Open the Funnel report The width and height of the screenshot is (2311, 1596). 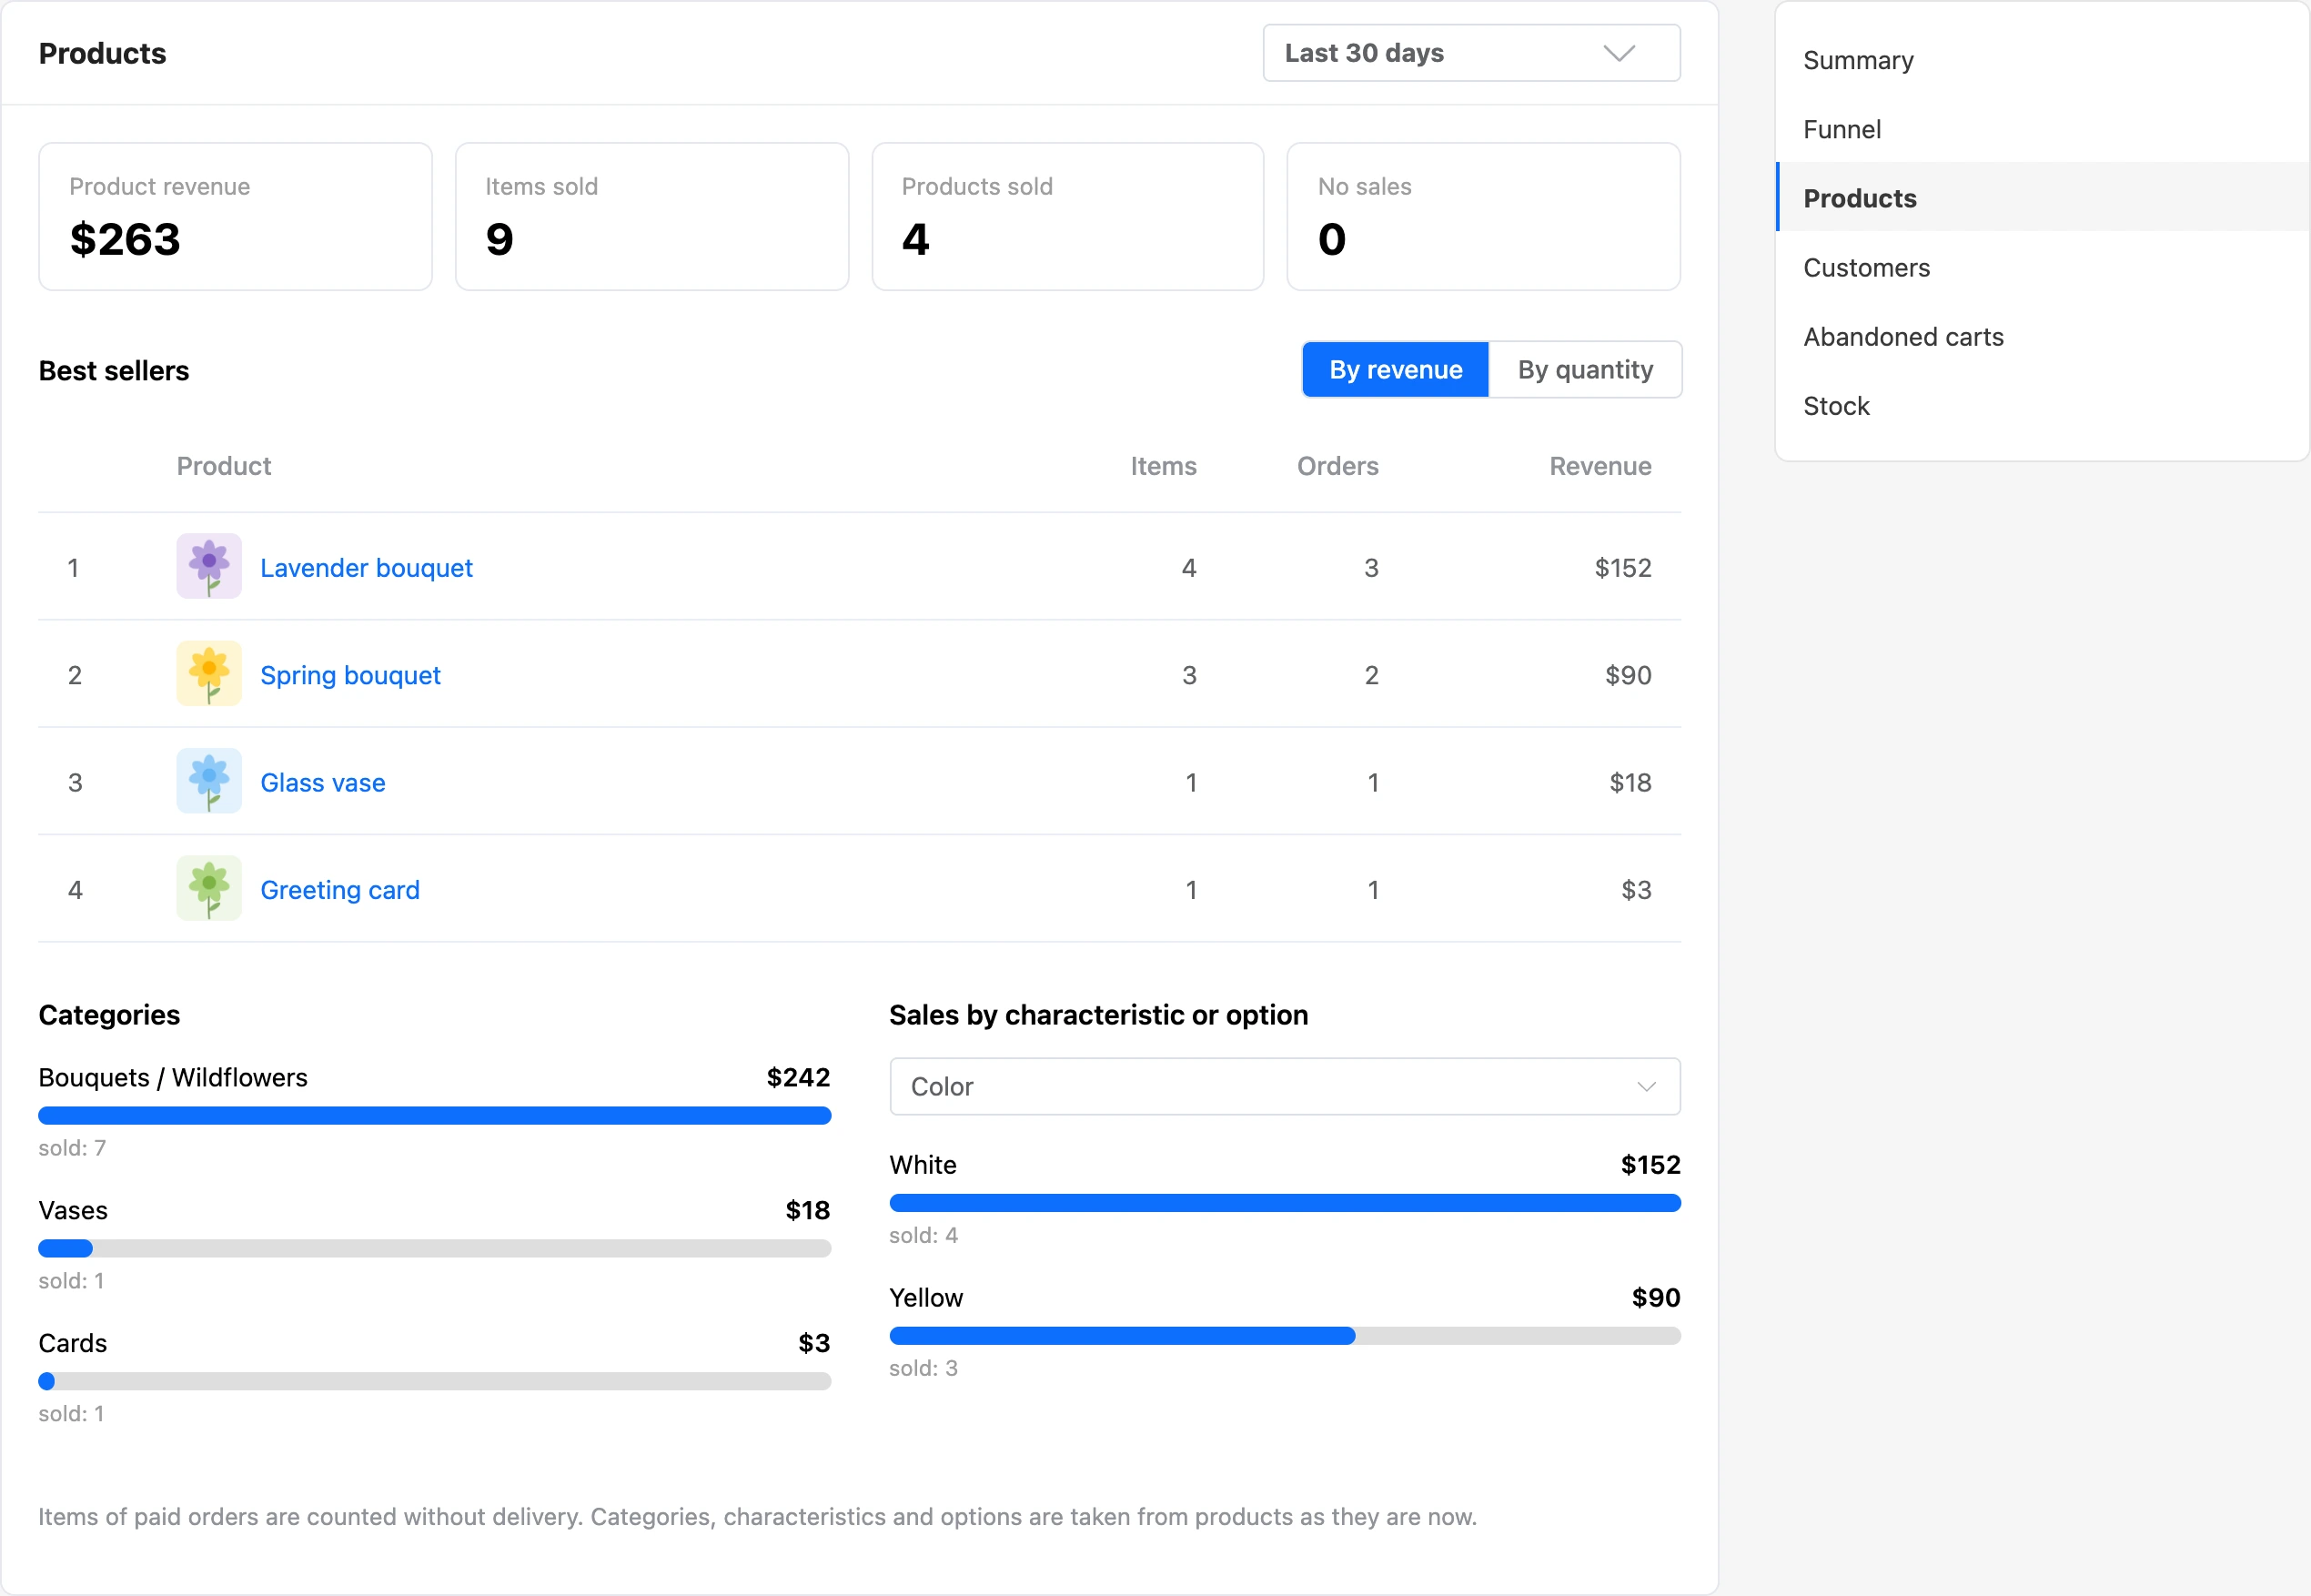pos(2042,129)
